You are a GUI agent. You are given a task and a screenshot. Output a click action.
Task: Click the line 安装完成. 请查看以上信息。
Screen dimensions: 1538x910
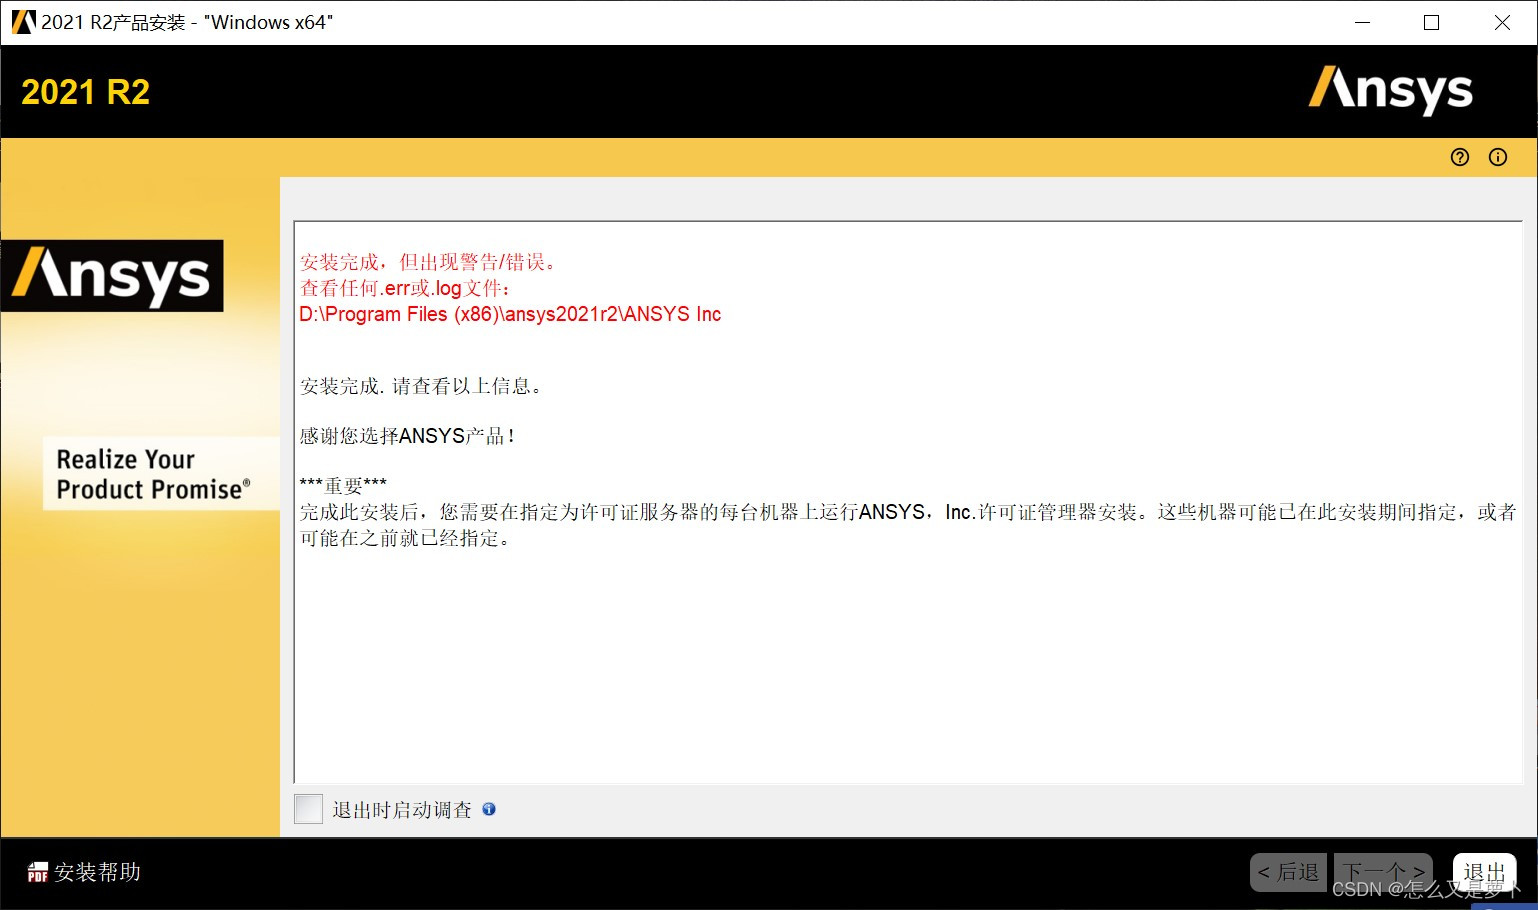coord(421,386)
